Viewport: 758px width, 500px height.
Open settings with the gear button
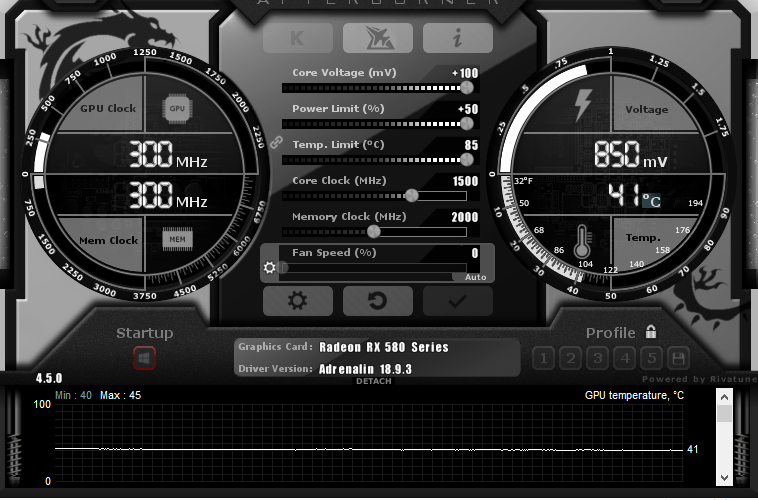tap(298, 301)
